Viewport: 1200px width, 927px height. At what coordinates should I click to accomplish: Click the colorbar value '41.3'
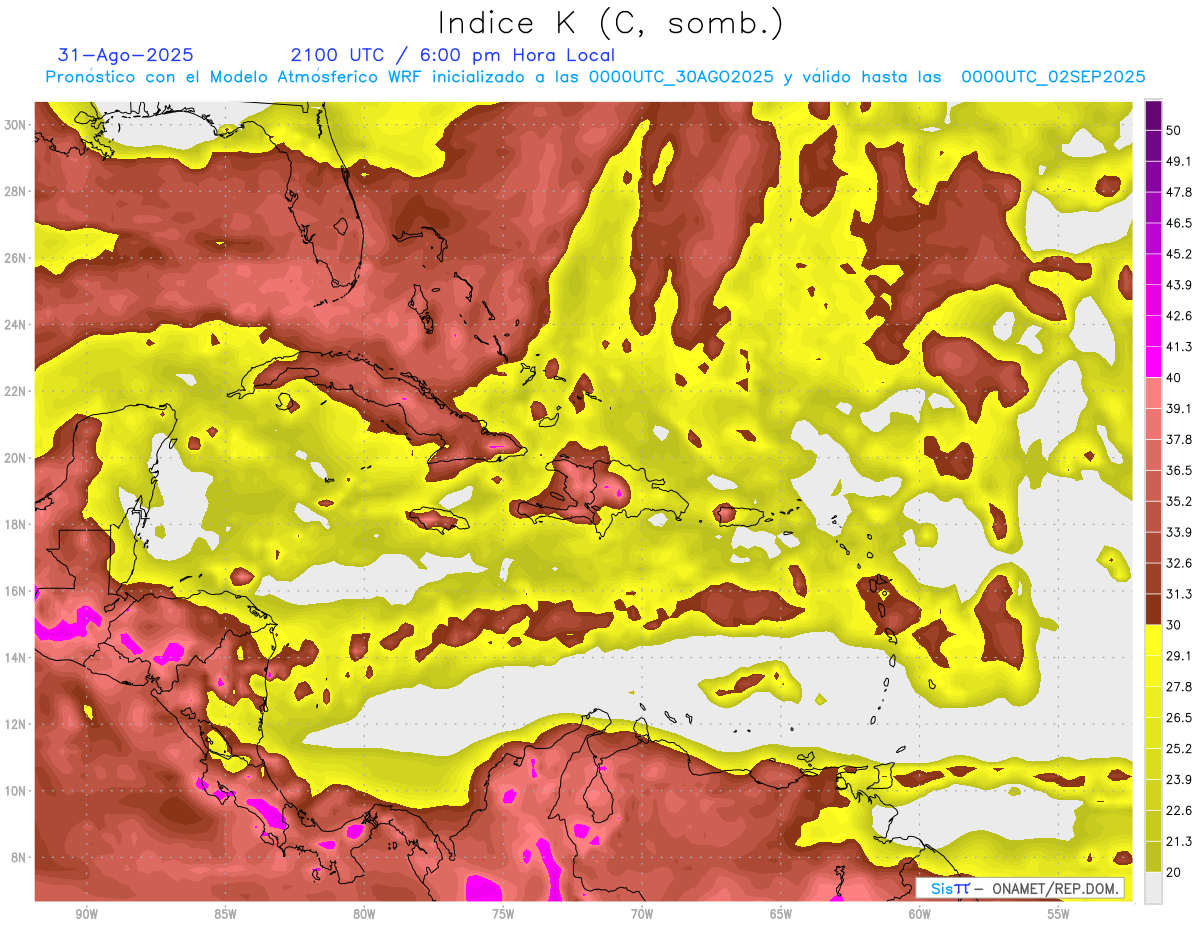[x=1179, y=348]
